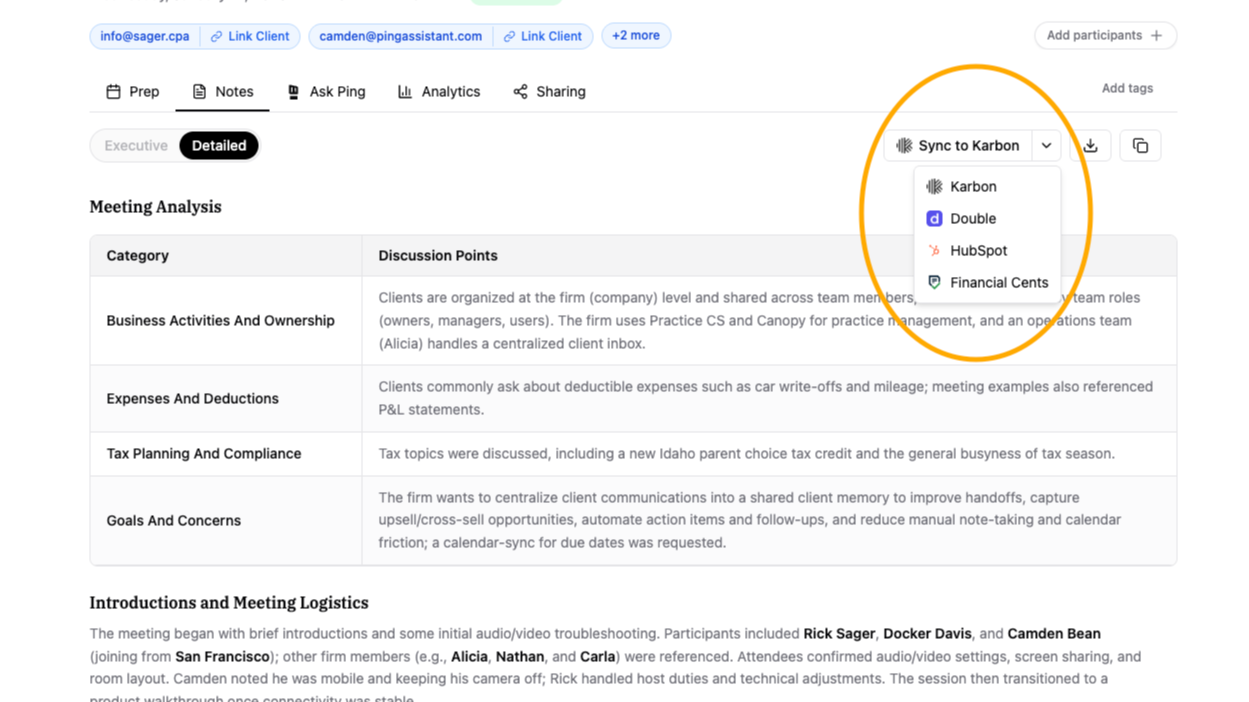Click the Notes tab
This screenshot has height=702, width=1249.
223,92
